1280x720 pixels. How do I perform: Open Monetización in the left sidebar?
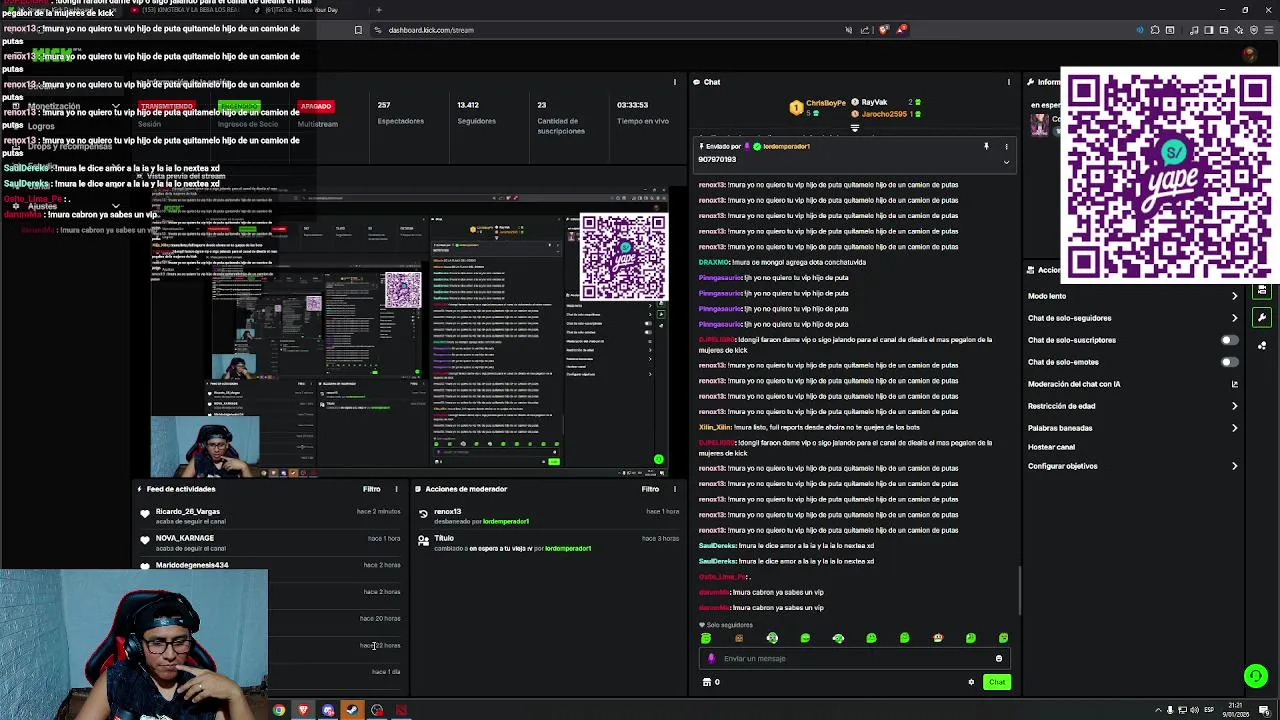tap(67, 106)
